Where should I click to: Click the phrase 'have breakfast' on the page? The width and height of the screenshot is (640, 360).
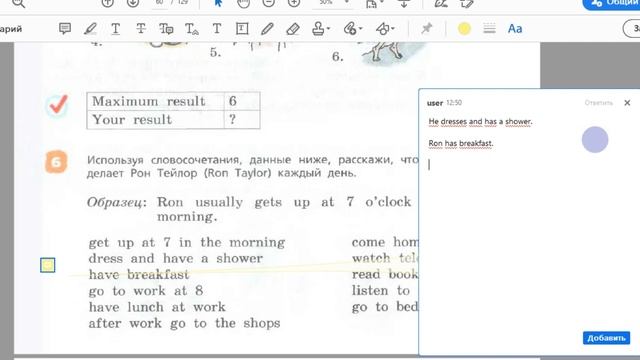click(139, 275)
